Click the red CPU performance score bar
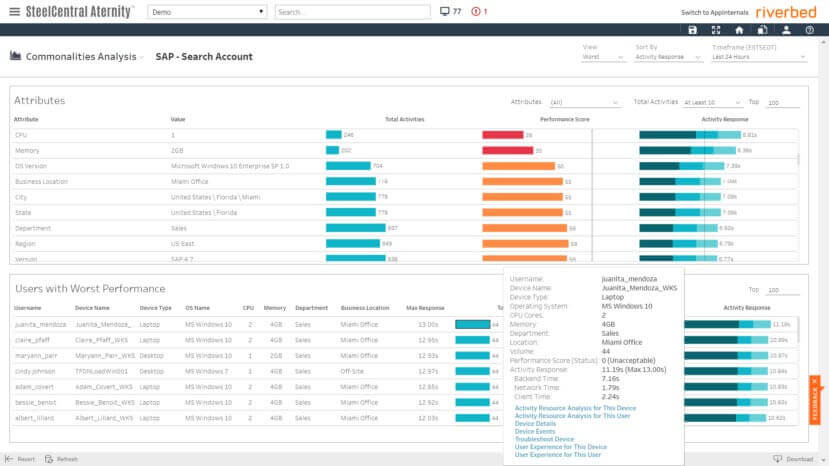 (x=503, y=135)
